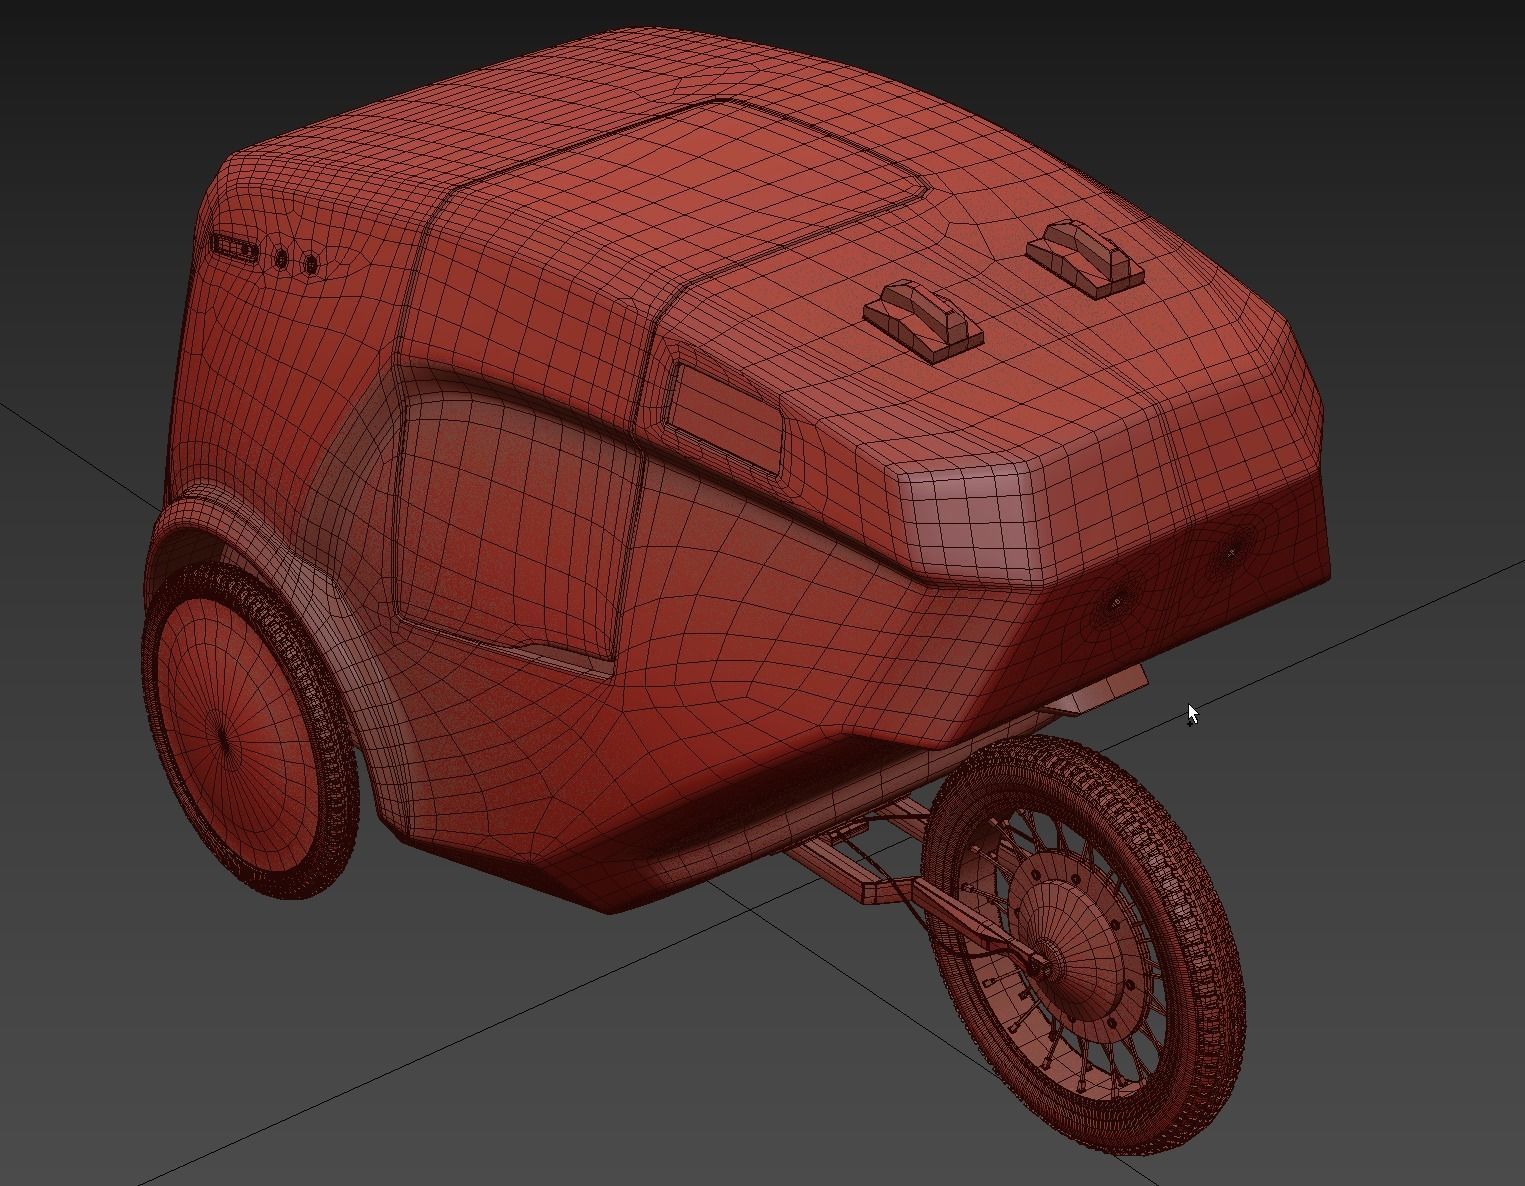This screenshot has width=1525, height=1186.
Task: Click the rectangular vent slot on the body
Action: (x=233, y=246)
